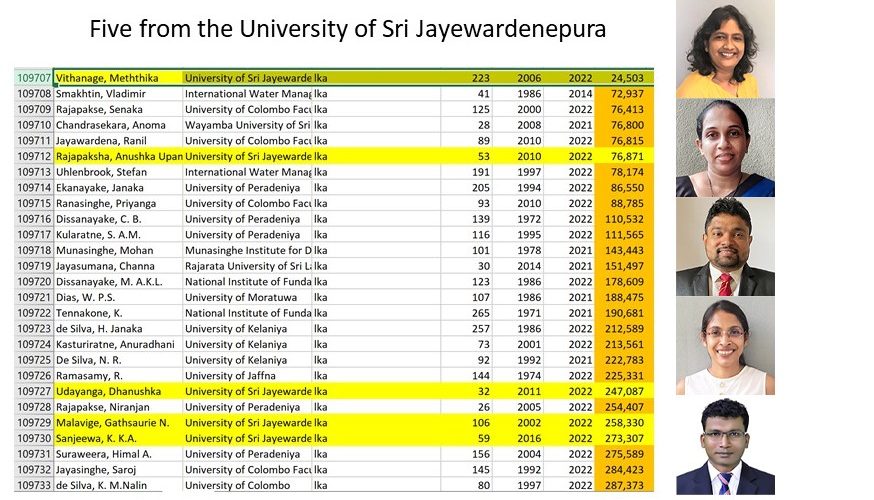Viewport: 874px width, 500px height.
Task: Select the photo of the woman in white top
Action: pos(724,346)
